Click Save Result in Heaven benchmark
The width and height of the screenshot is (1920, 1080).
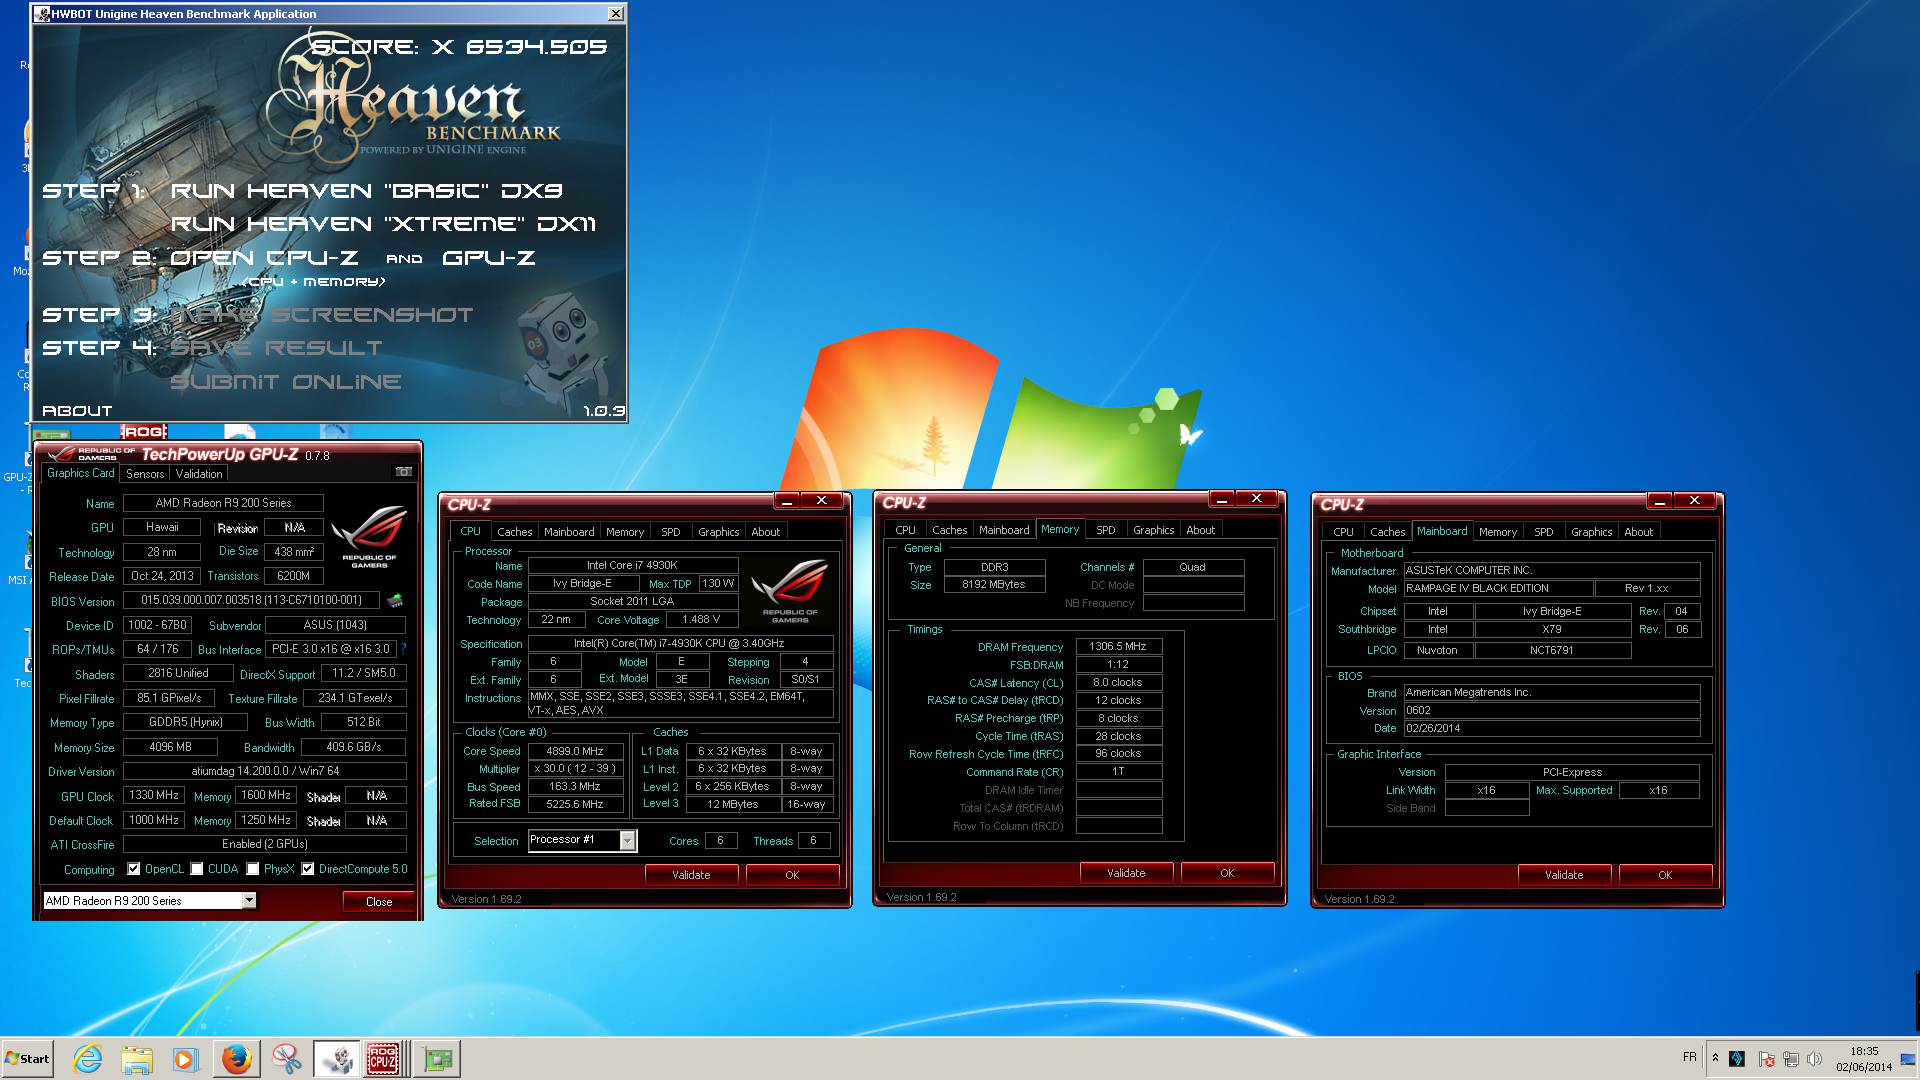click(276, 348)
